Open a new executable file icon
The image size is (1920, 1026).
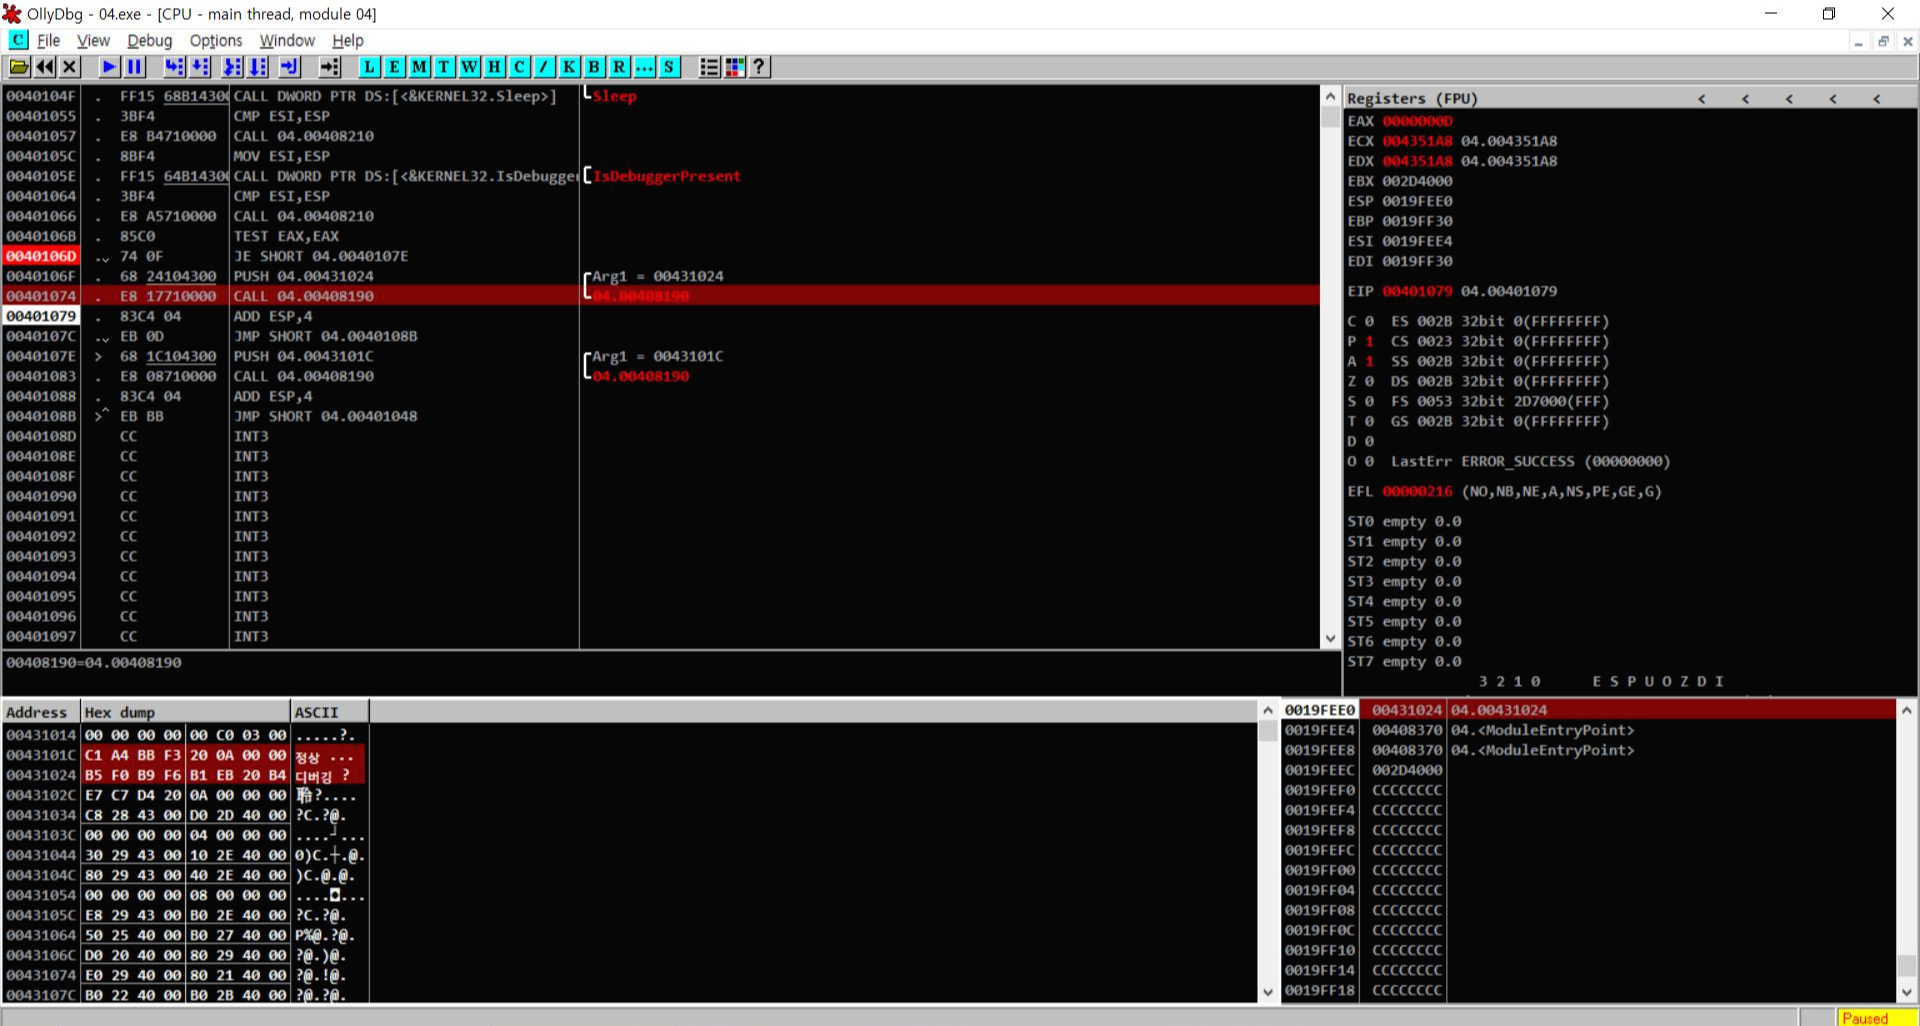19,67
